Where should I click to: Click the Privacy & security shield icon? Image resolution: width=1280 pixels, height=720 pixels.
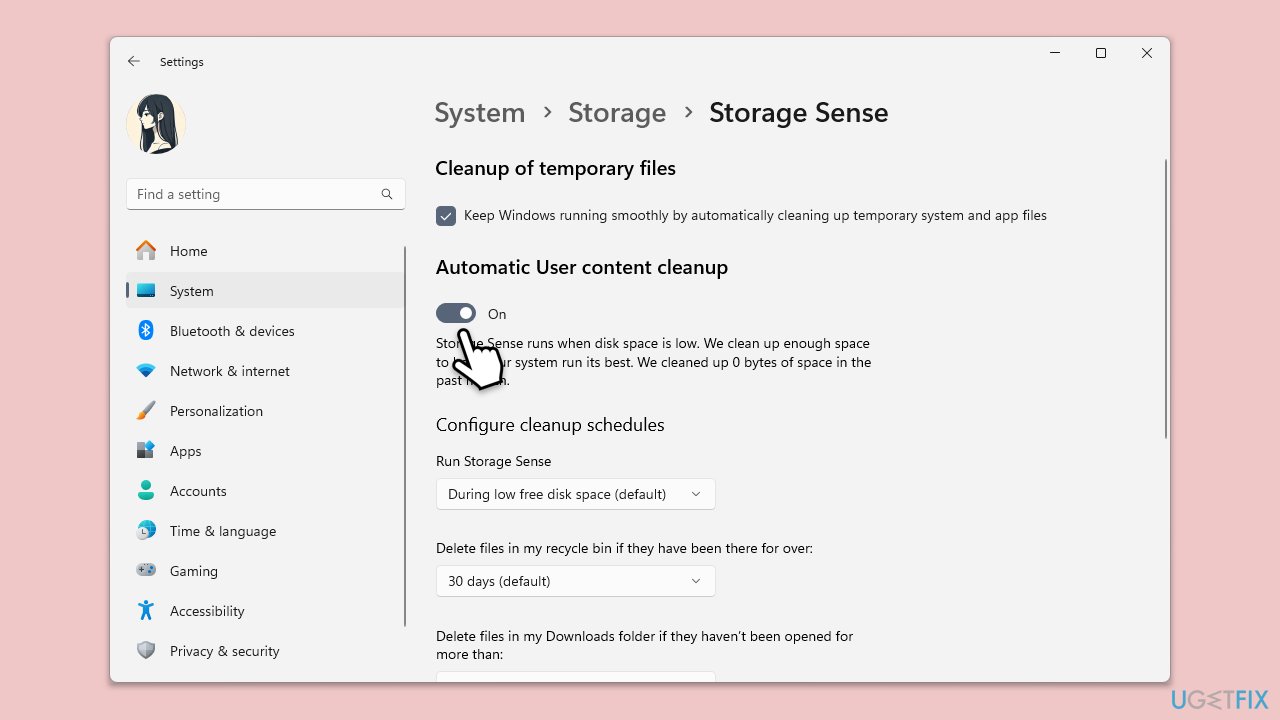146,651
